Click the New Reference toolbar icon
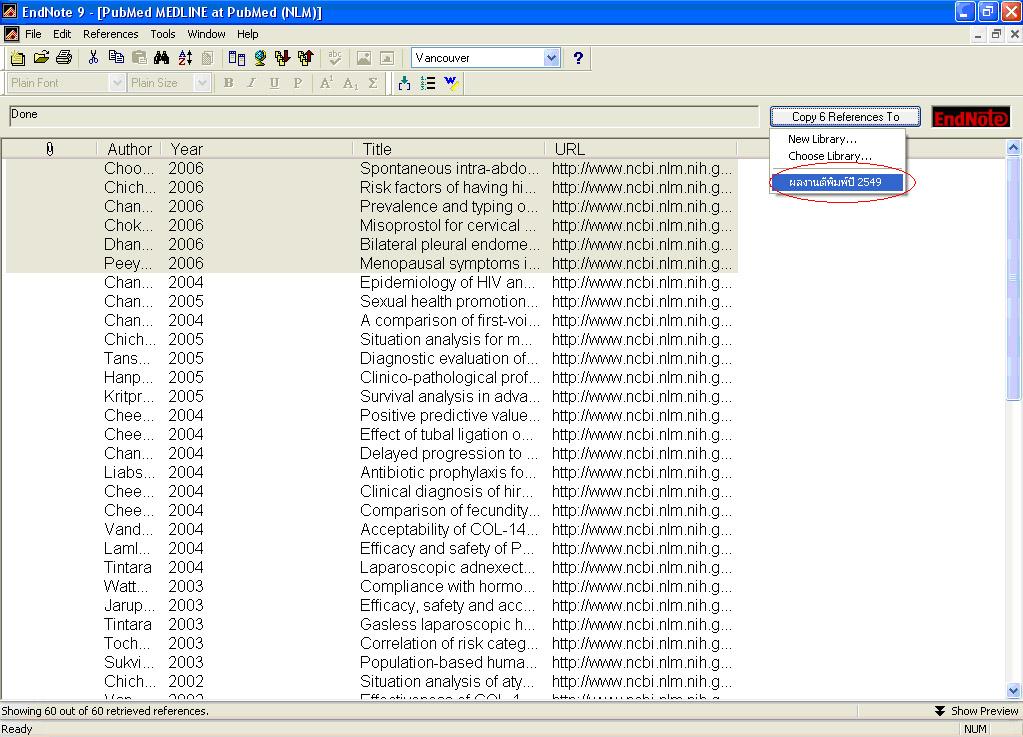The height and width of the screenshot is (737, 1023). (x=18, y=58)
